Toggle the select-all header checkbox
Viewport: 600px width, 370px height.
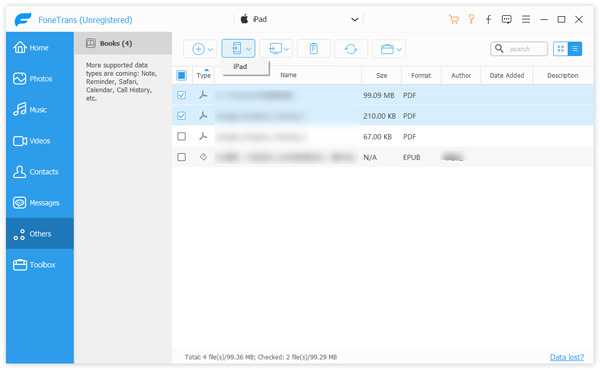182,75
